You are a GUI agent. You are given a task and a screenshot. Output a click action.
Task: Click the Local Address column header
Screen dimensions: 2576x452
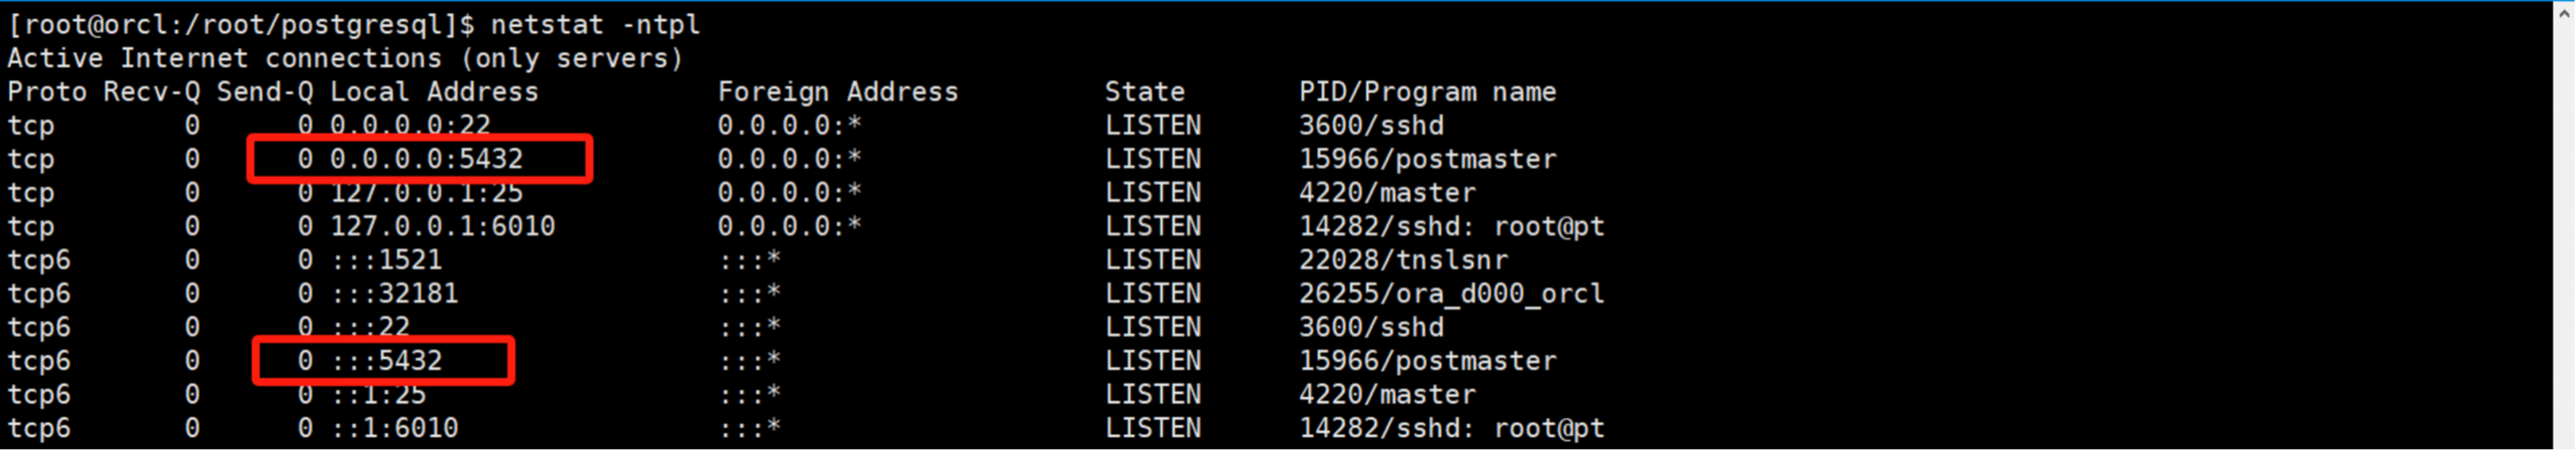434,92
